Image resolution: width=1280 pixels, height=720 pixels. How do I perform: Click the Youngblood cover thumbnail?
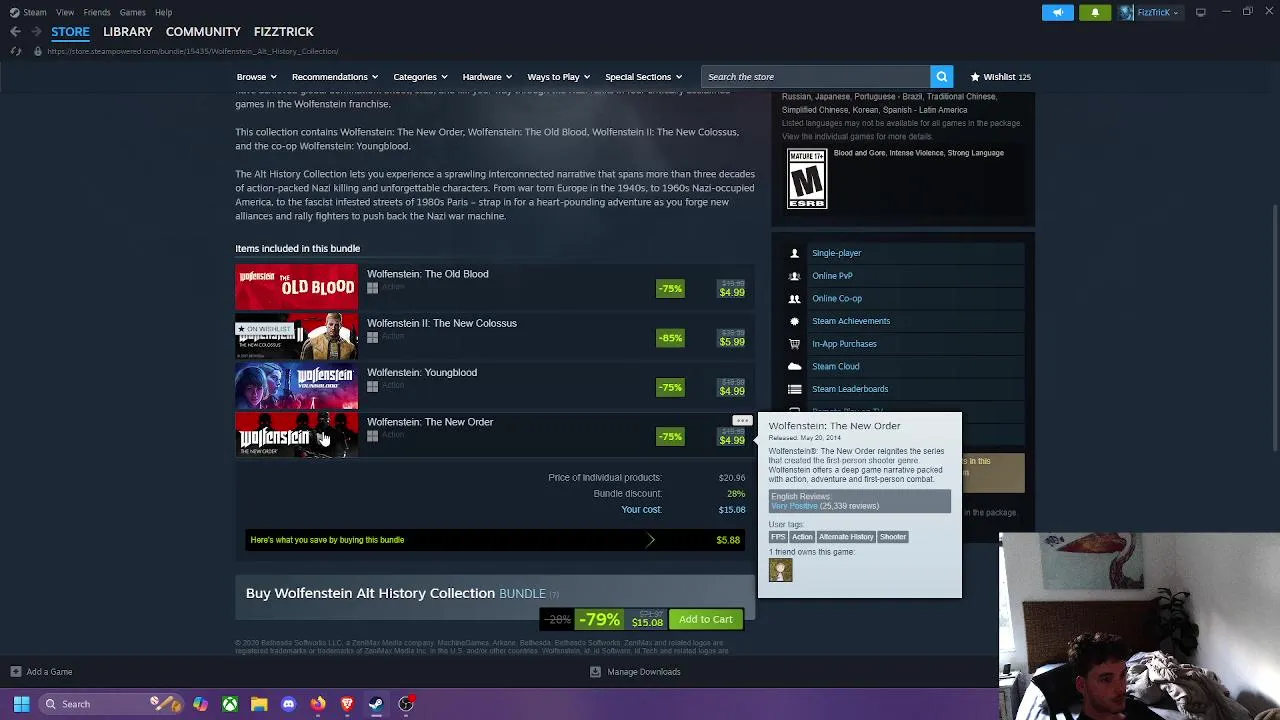pos(296,386)
